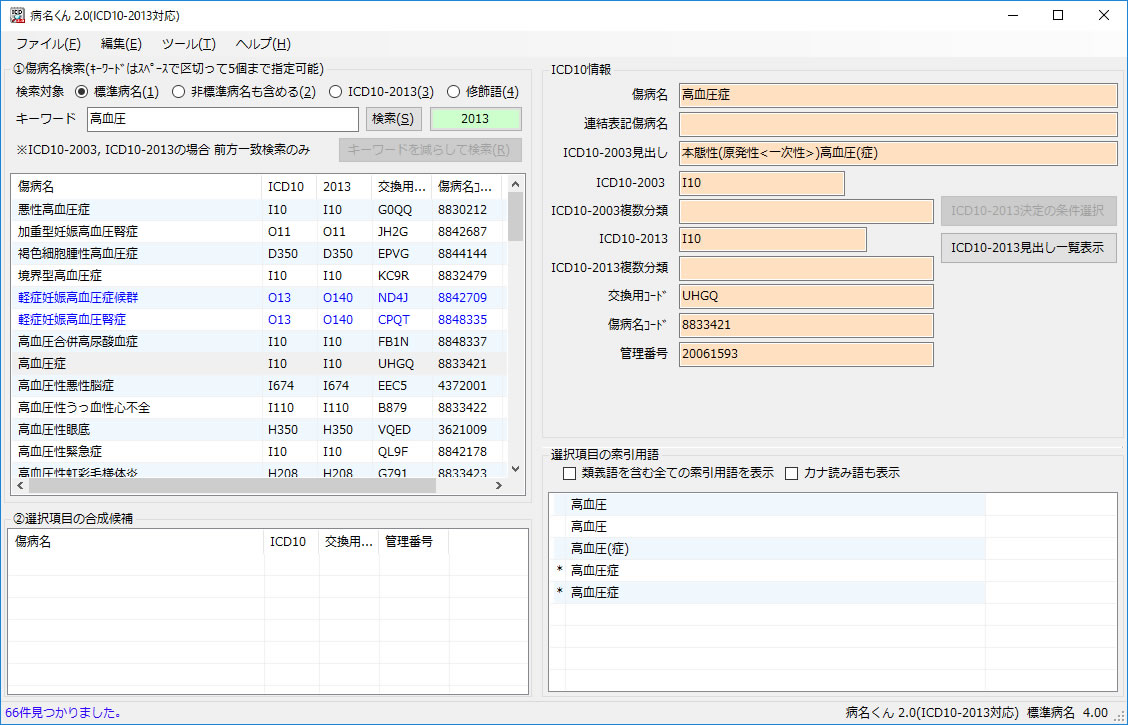Select the 高血圧性緊急症 row
Viewport: 1128px width, 725px height.
point(259,452)
